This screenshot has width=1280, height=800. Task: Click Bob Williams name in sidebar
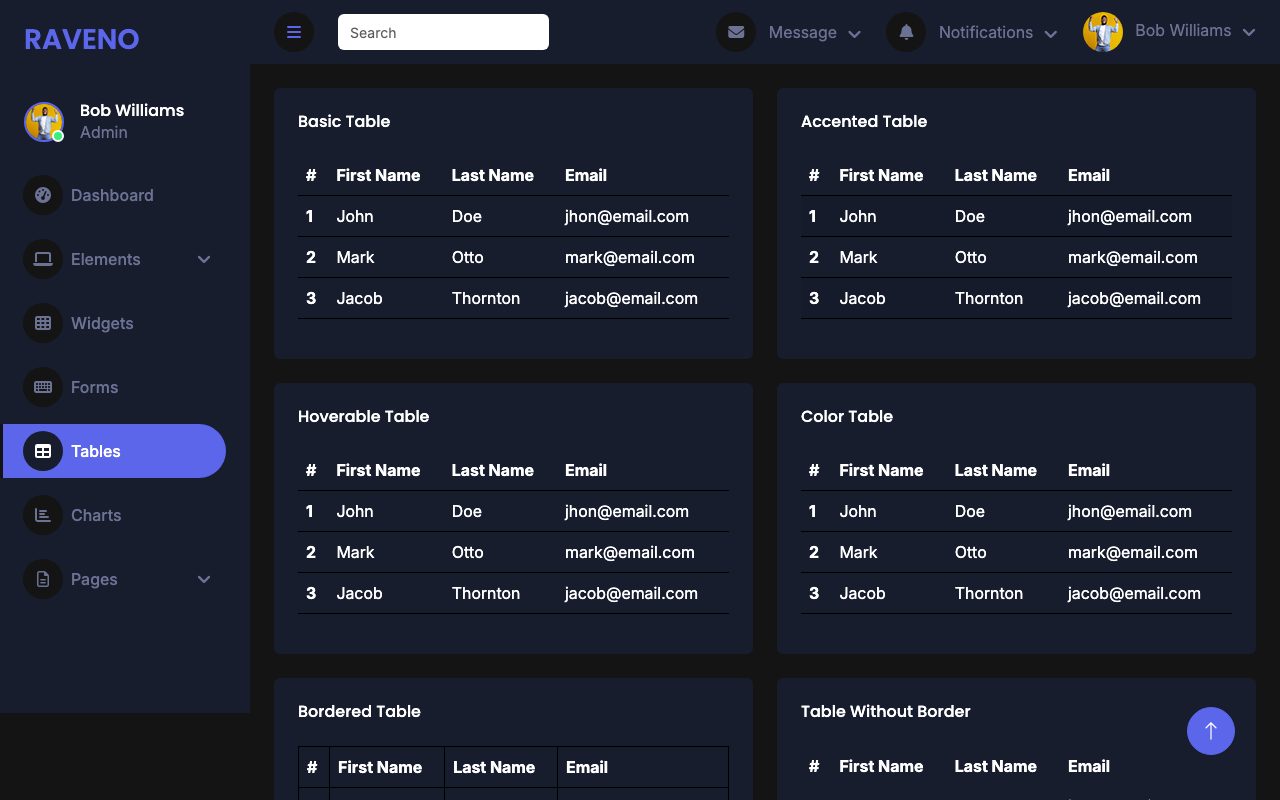(x=132, y=110)
